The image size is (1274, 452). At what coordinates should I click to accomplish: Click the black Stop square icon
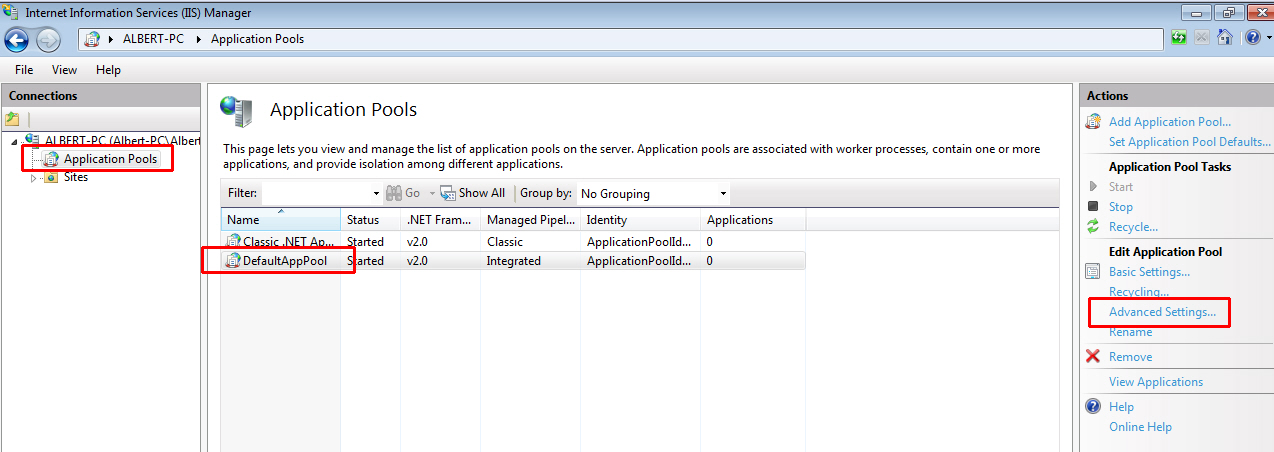pyautogui.click(x=1094, y=207)
